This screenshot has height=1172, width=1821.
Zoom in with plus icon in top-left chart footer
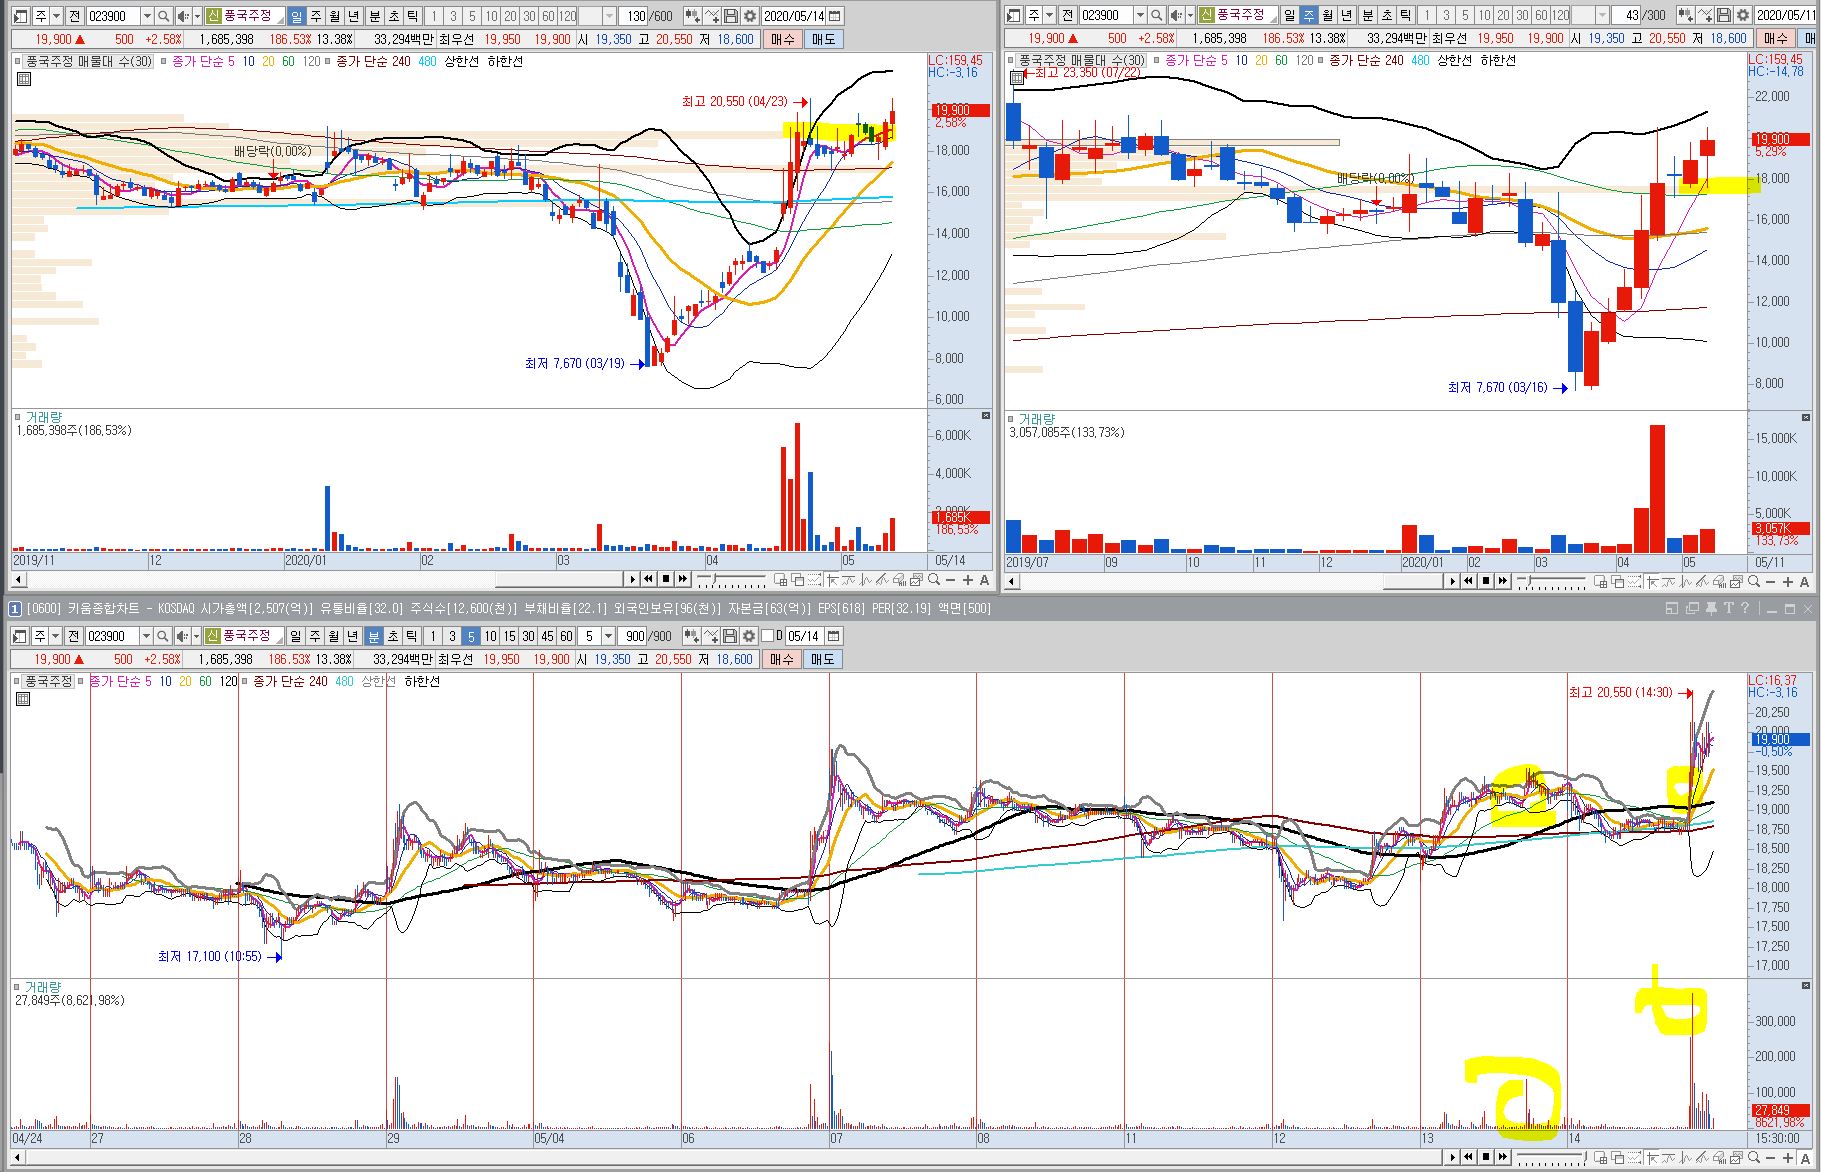968,579
